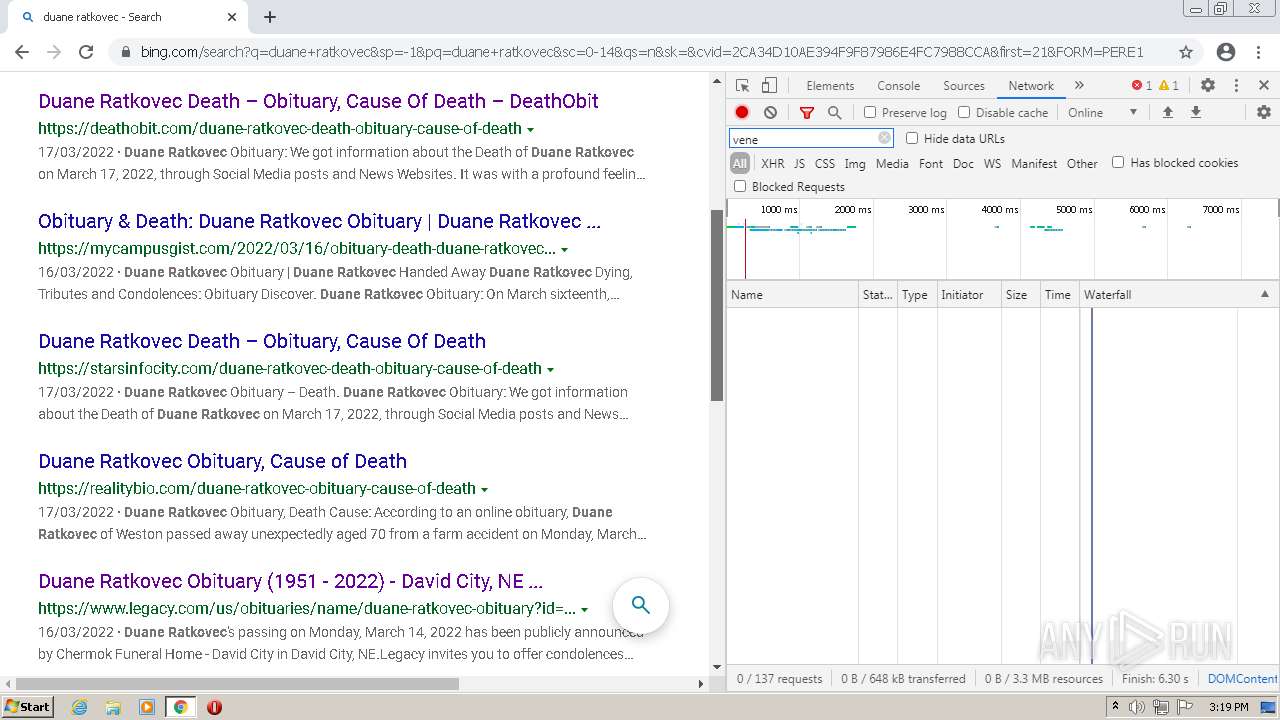Close the DevTools panel

(1264, 86)
